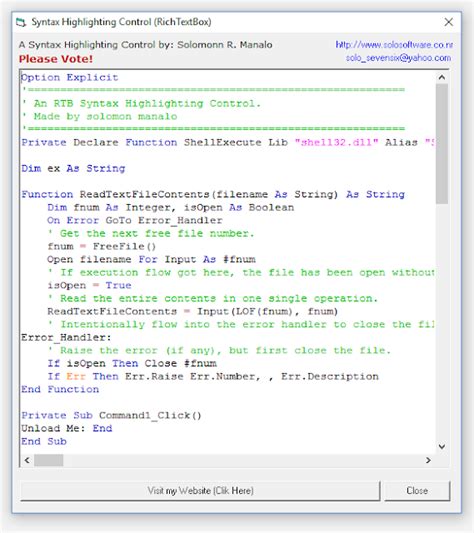Click 'Open filename For Input As #fnum'
Screen dimensions: 474x533
point(151,259)
